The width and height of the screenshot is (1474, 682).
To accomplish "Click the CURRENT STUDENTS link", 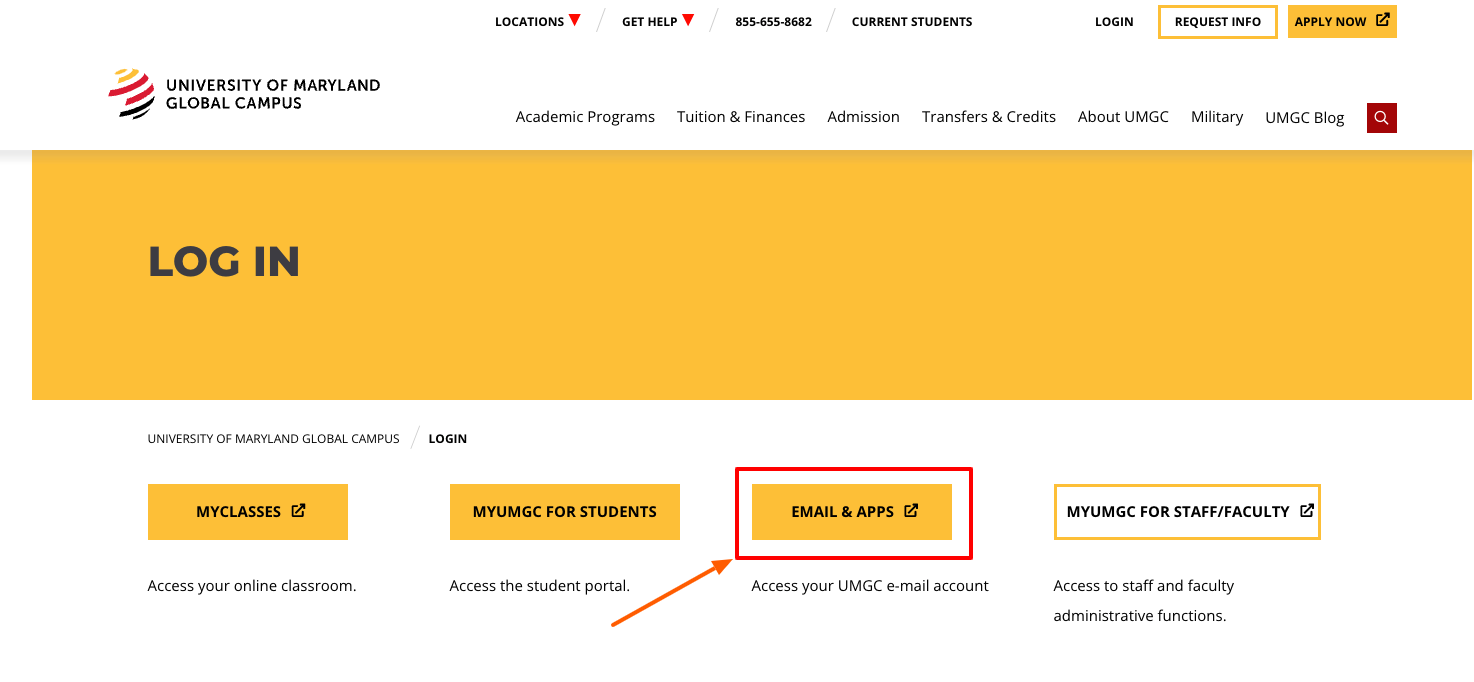I will click(x=911, y=21).
